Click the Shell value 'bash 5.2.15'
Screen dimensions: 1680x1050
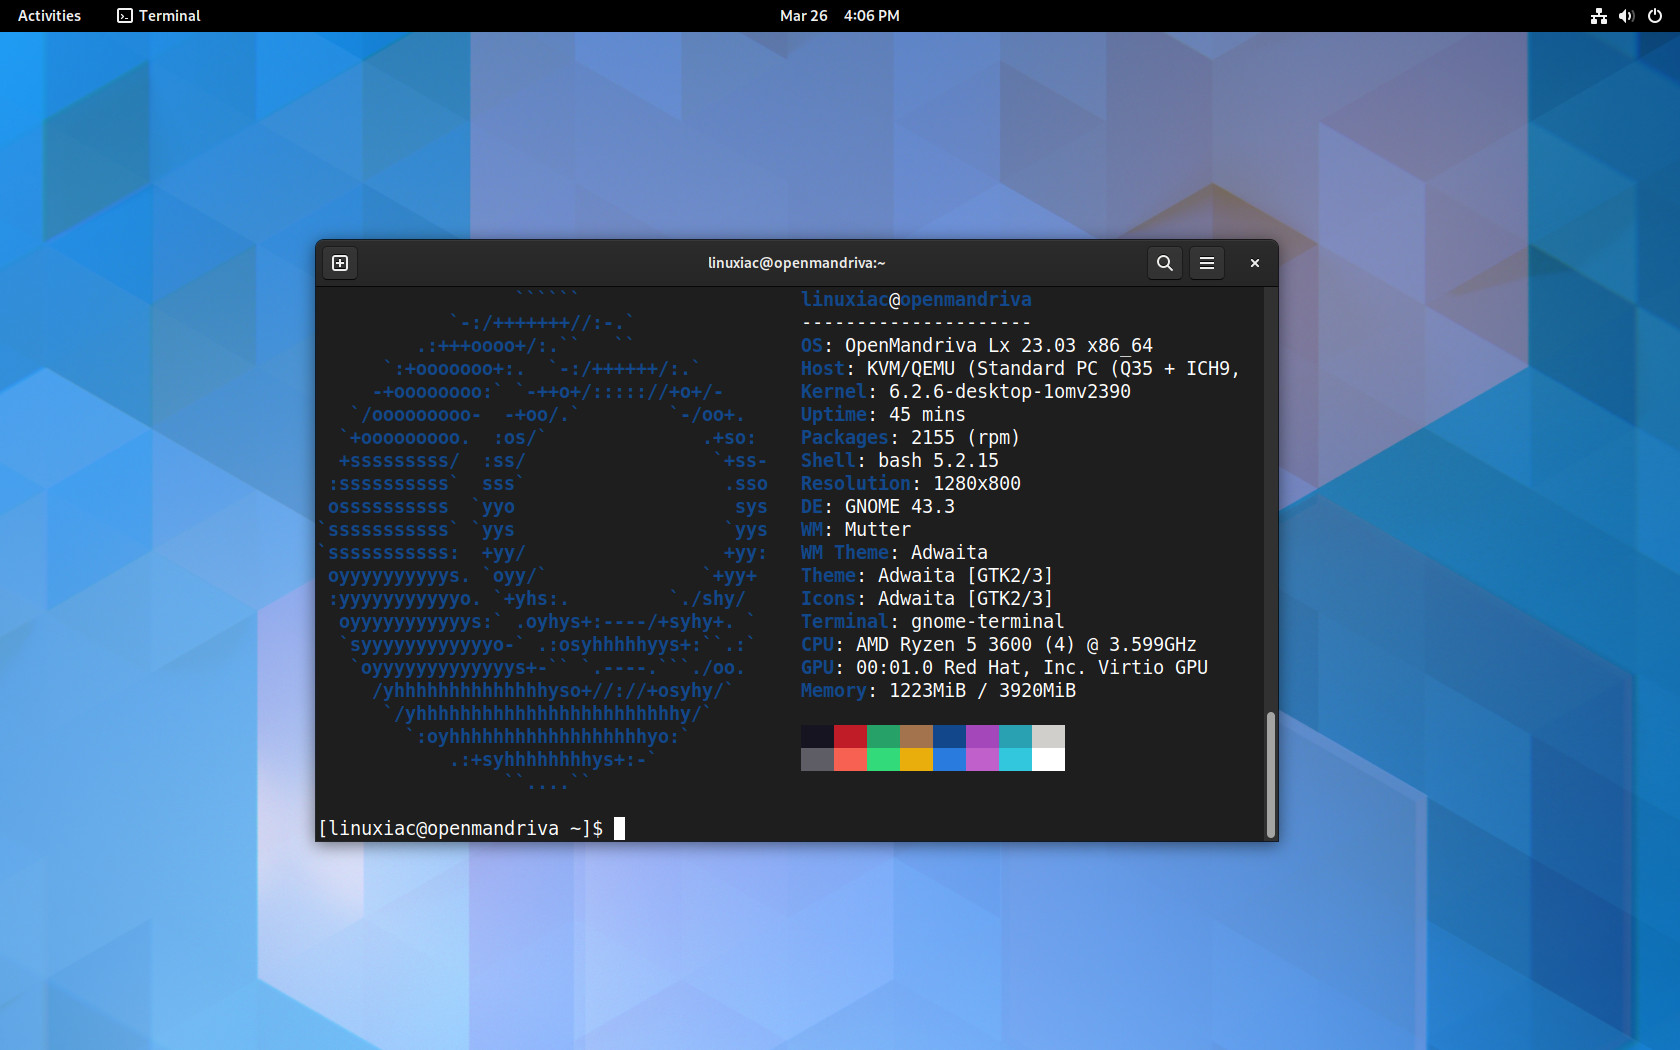click(938, 461)
